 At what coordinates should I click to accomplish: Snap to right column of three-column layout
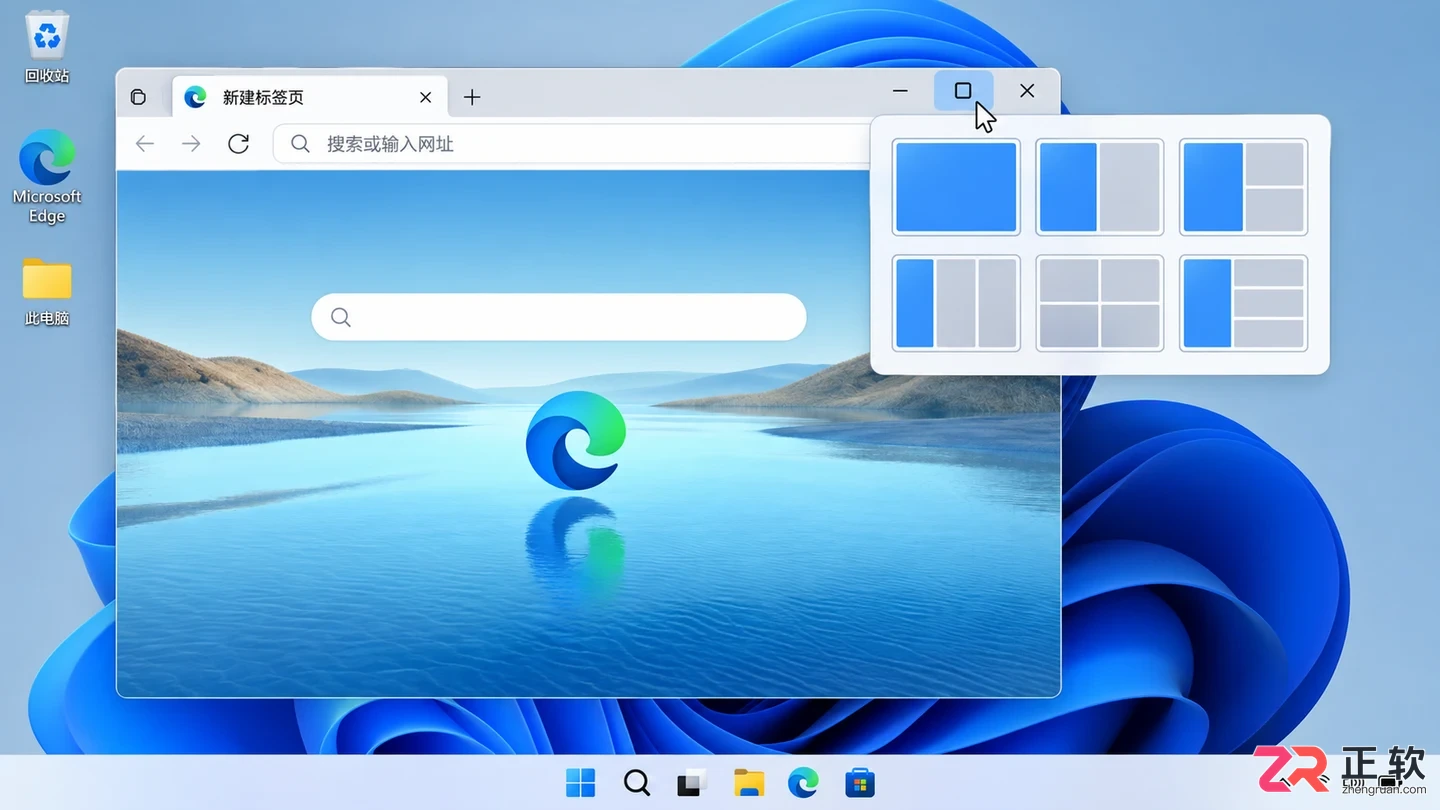coord(997,303)
